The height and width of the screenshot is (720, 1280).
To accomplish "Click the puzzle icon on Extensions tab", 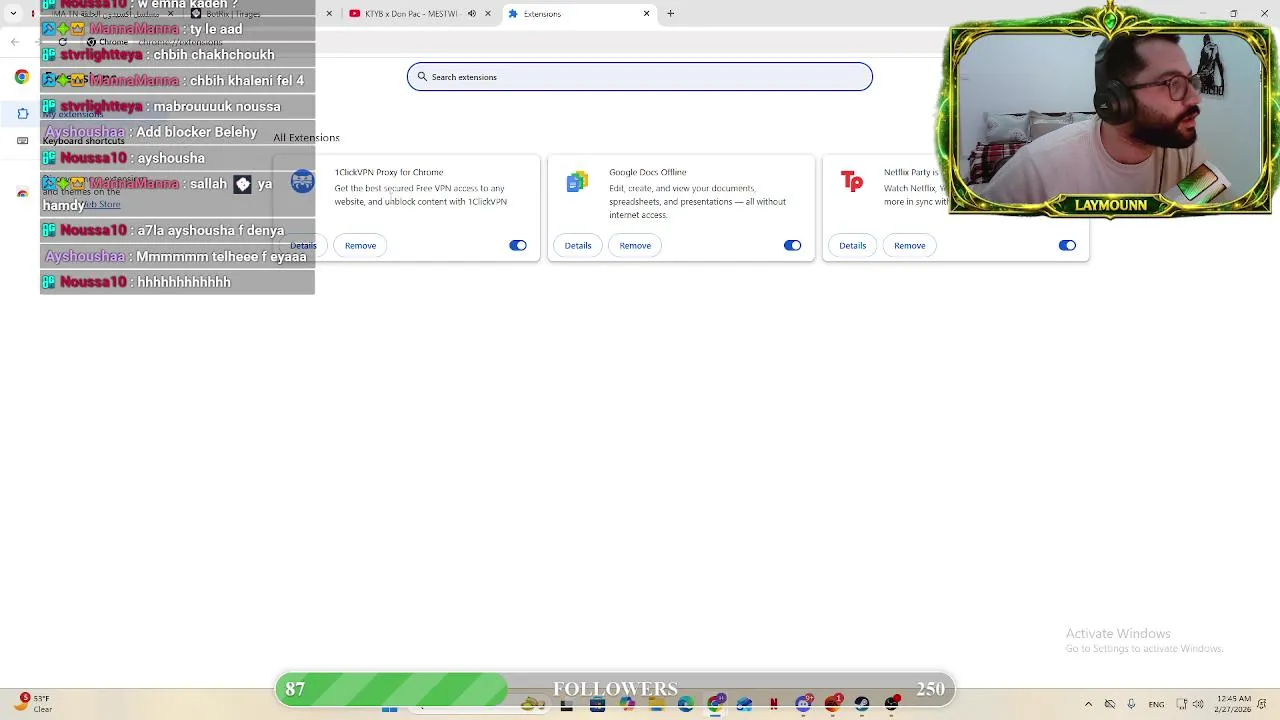I will coord(513,14).
